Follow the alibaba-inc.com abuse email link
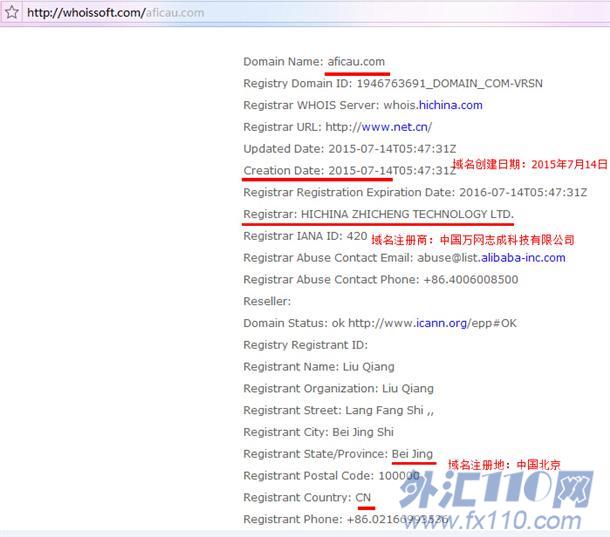 [523, 258]
